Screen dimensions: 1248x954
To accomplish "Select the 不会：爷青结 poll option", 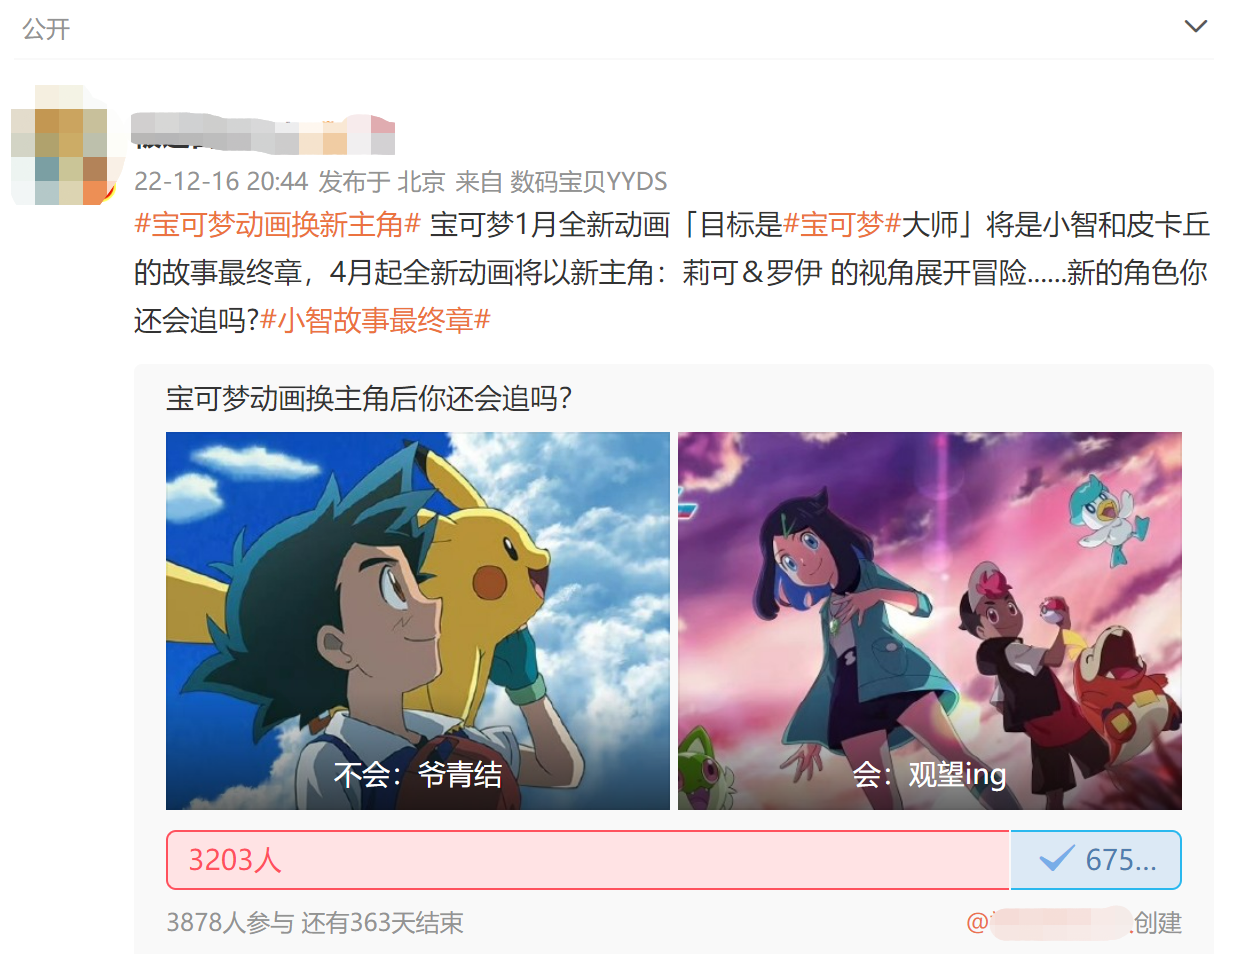I will (x=418, y=774).
